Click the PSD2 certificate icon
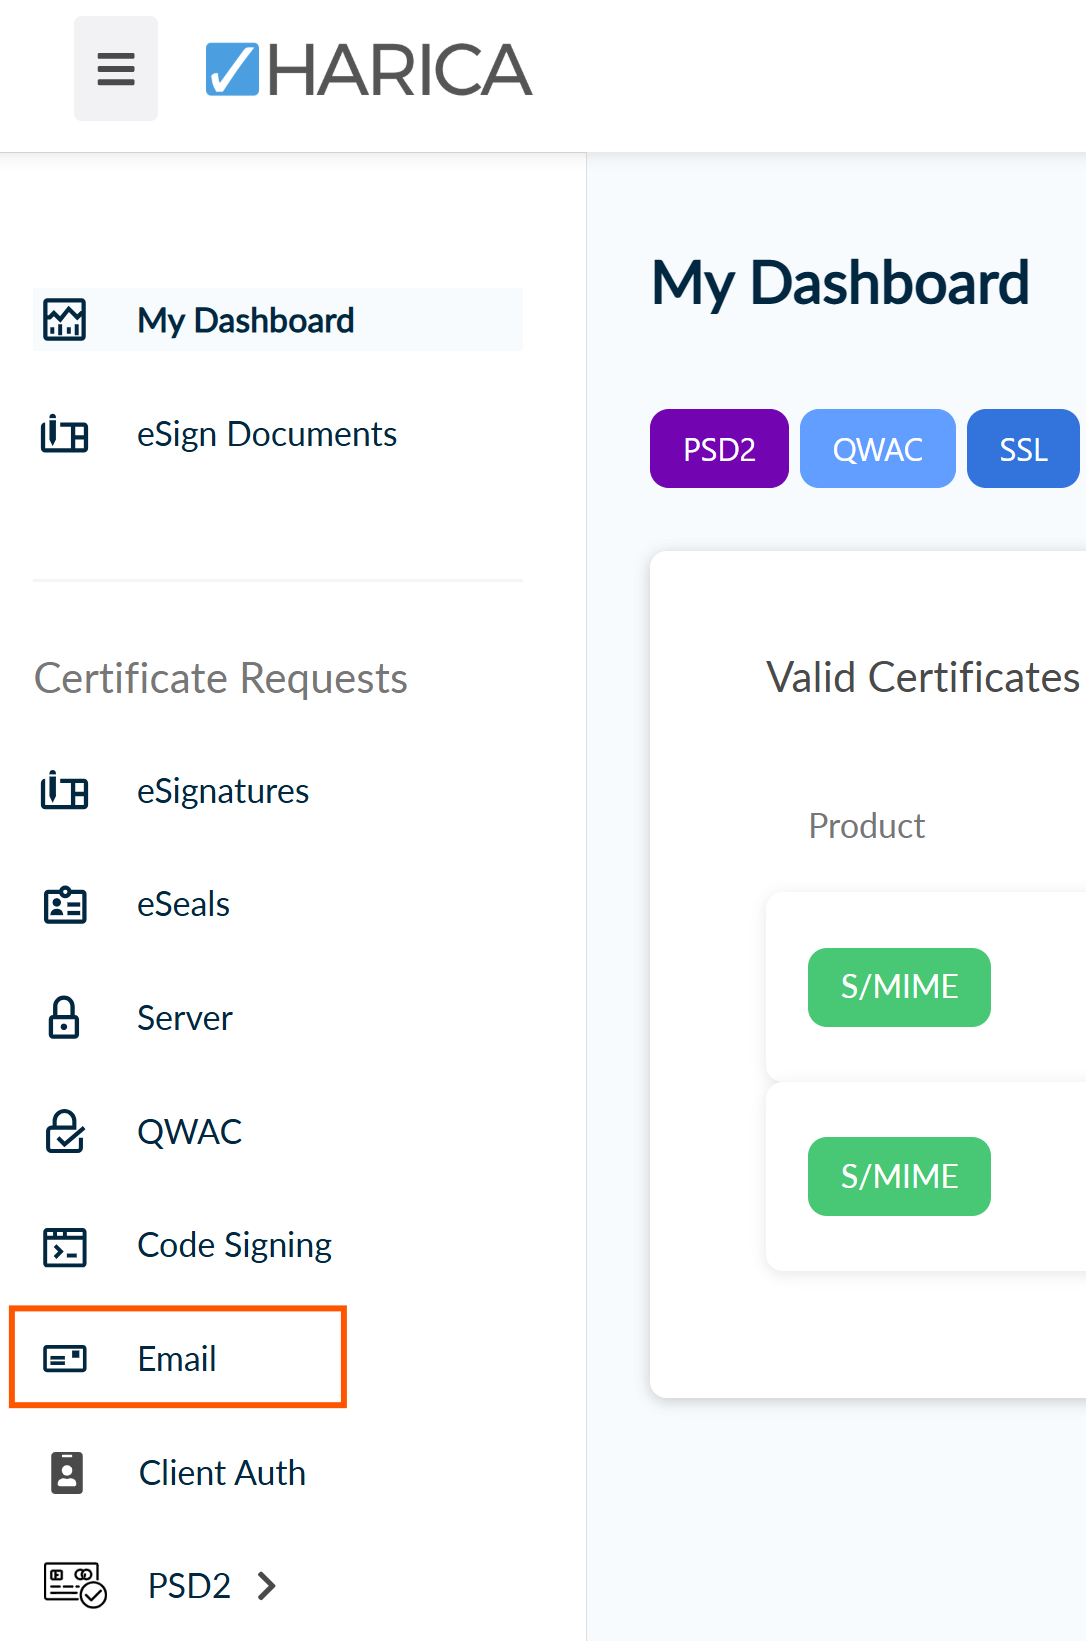The image size is (1086, 1641). pos(75,1585)
